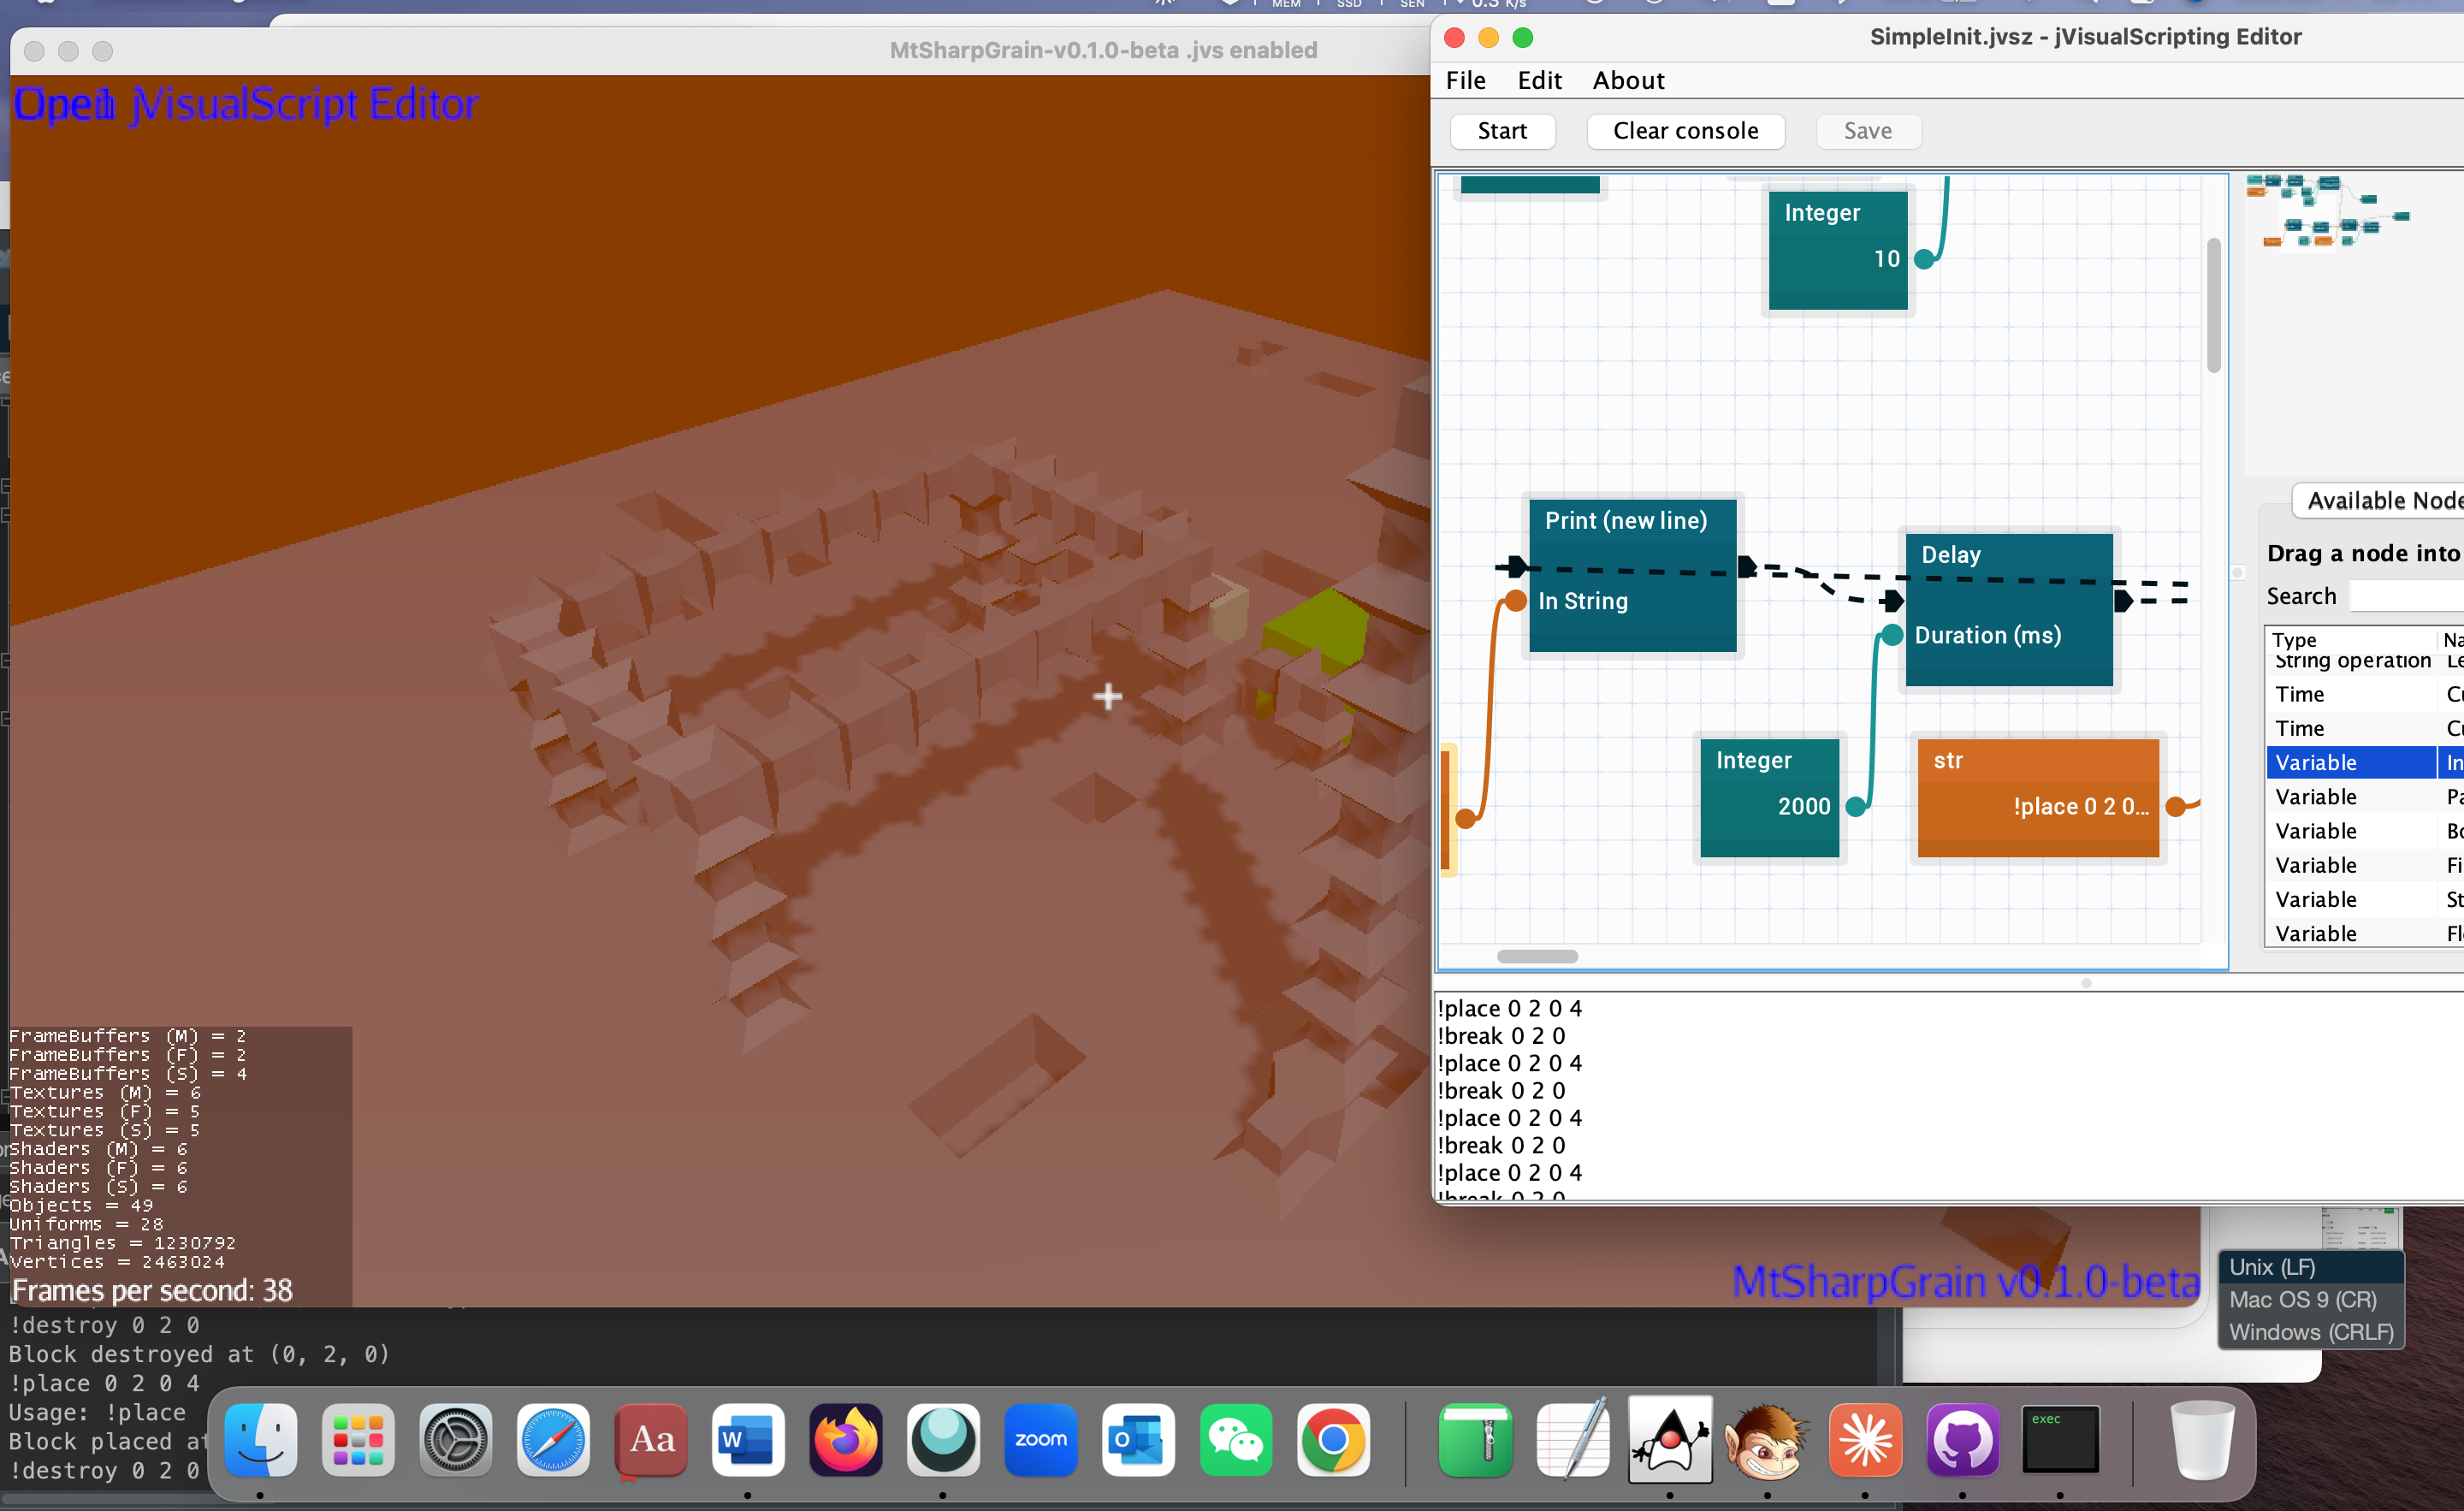
Task: Select the Integer 2000 node
Action: tap(1769, 797)
